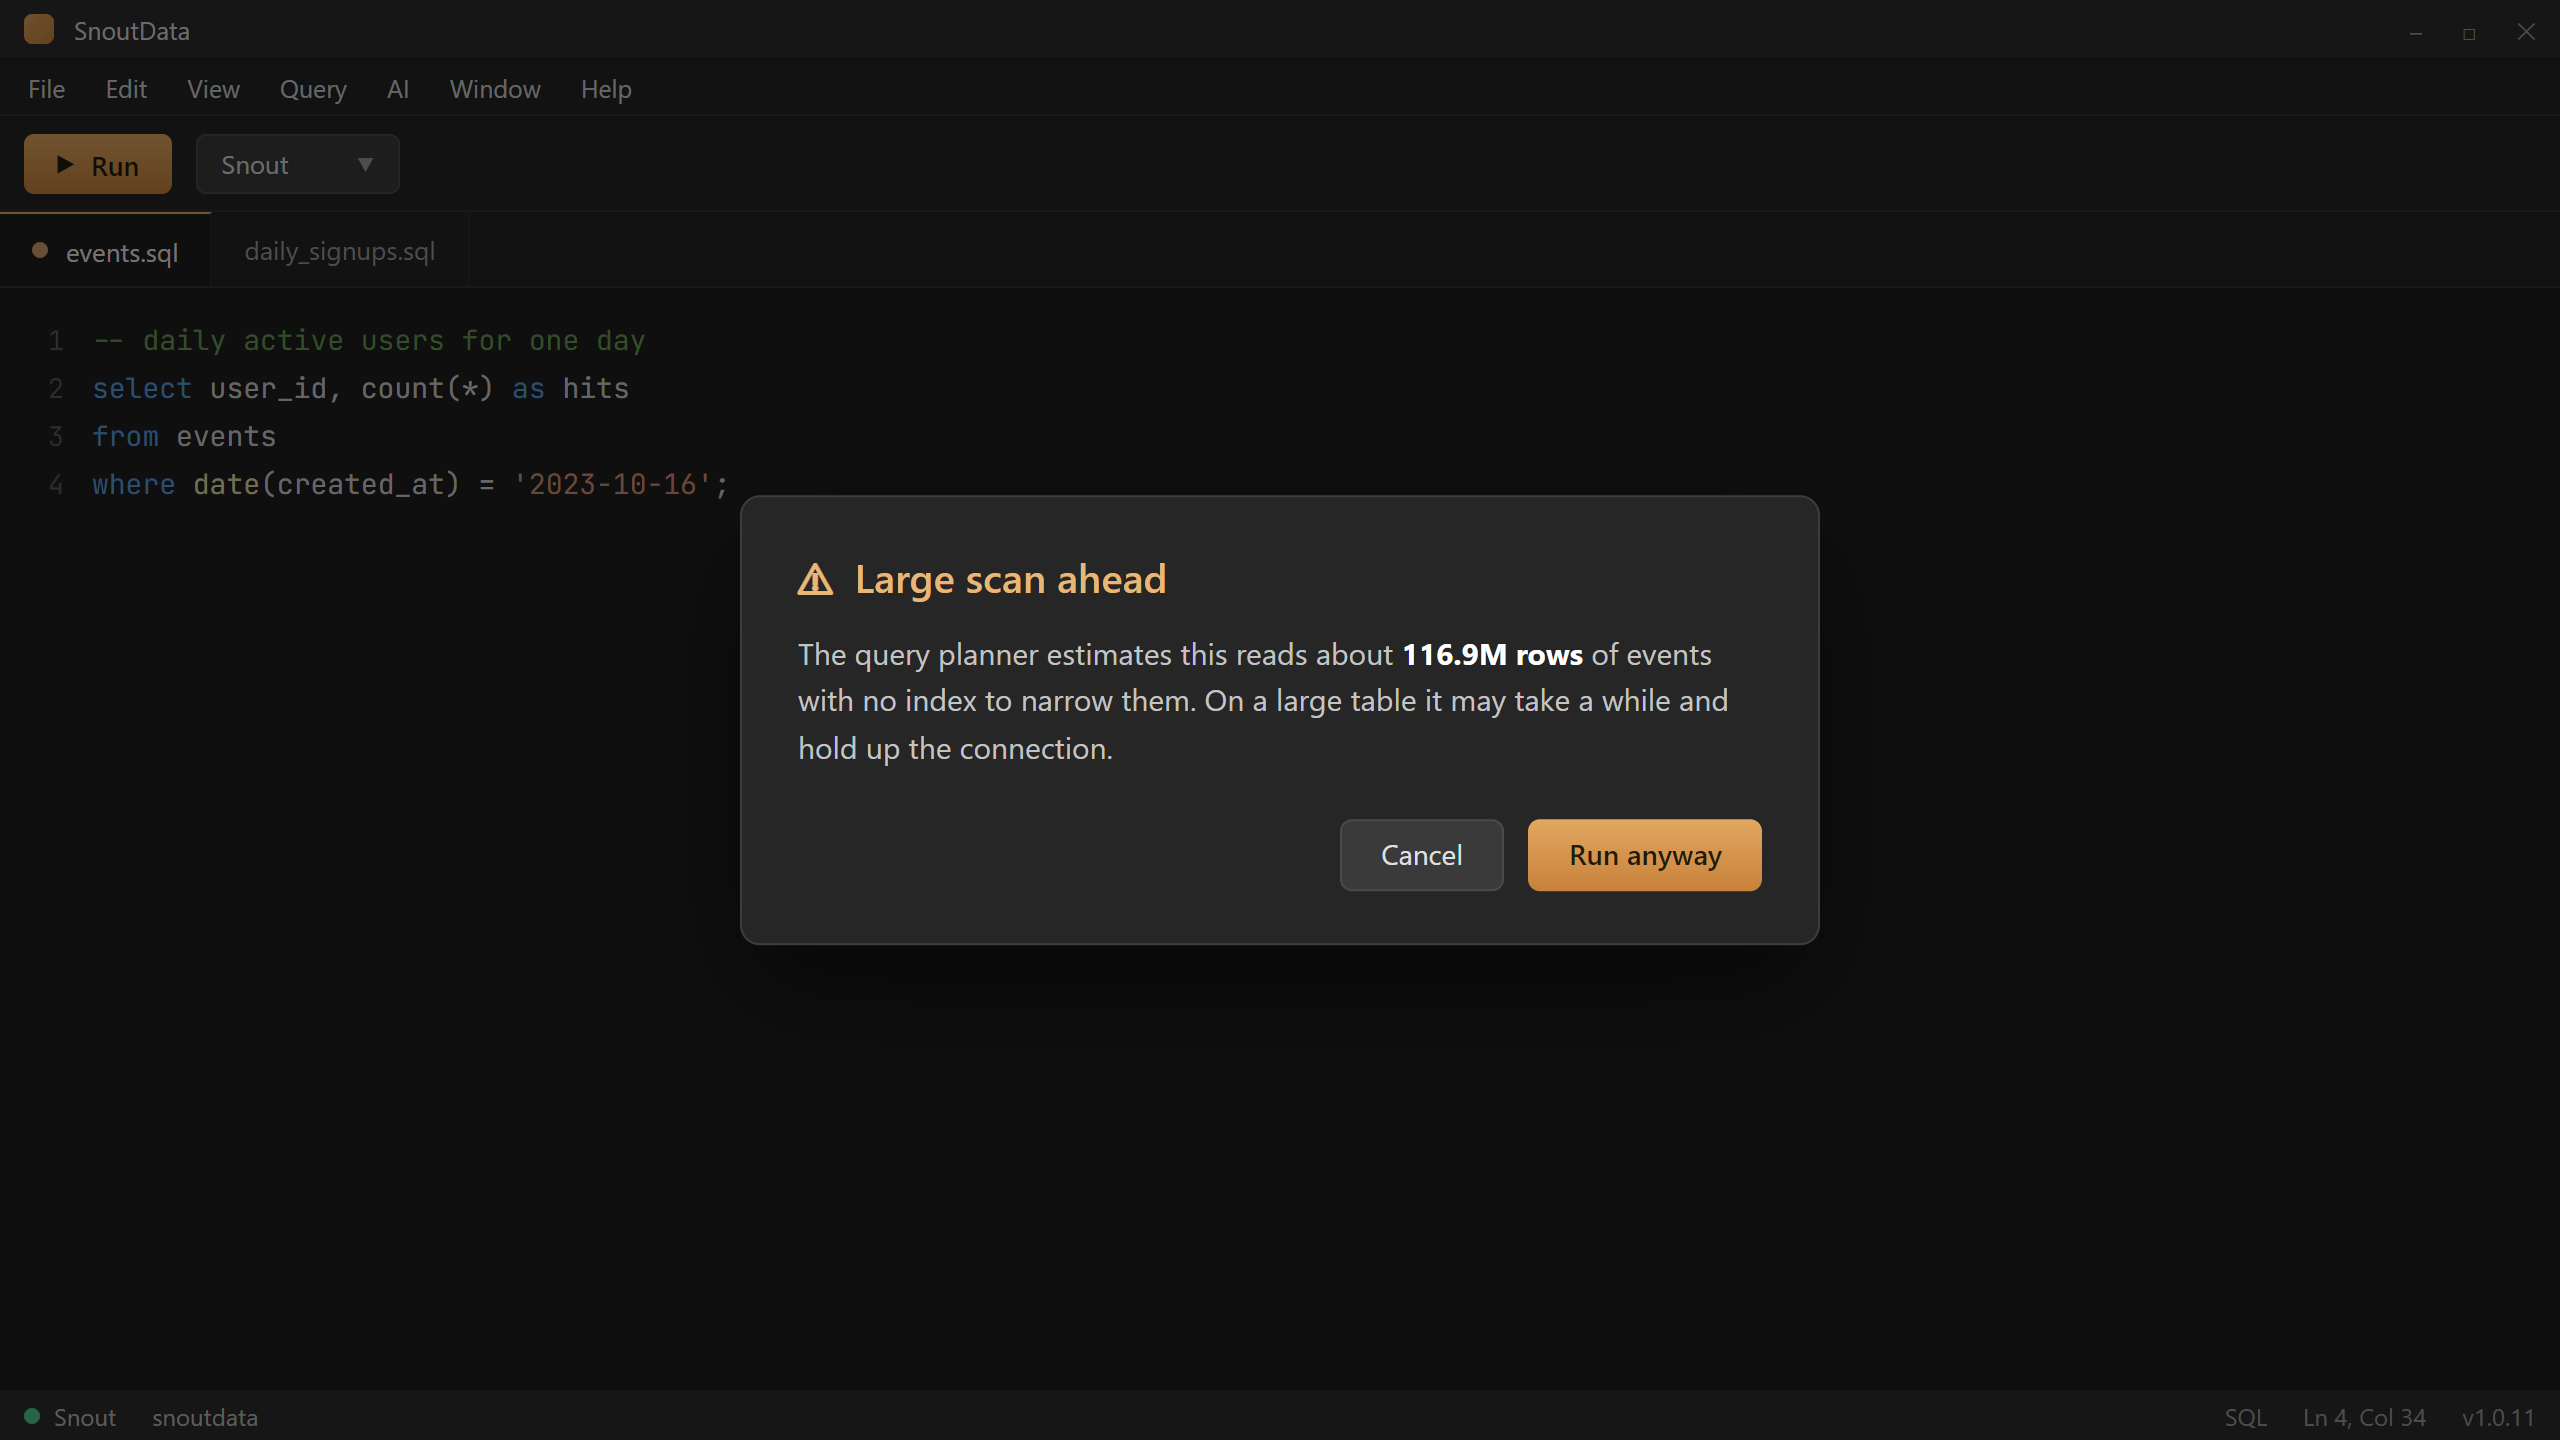The height and width of the screenshot is (1440, 2560).
Task: Click the v1.0.11 version label
Action: coord(2498,1417)
